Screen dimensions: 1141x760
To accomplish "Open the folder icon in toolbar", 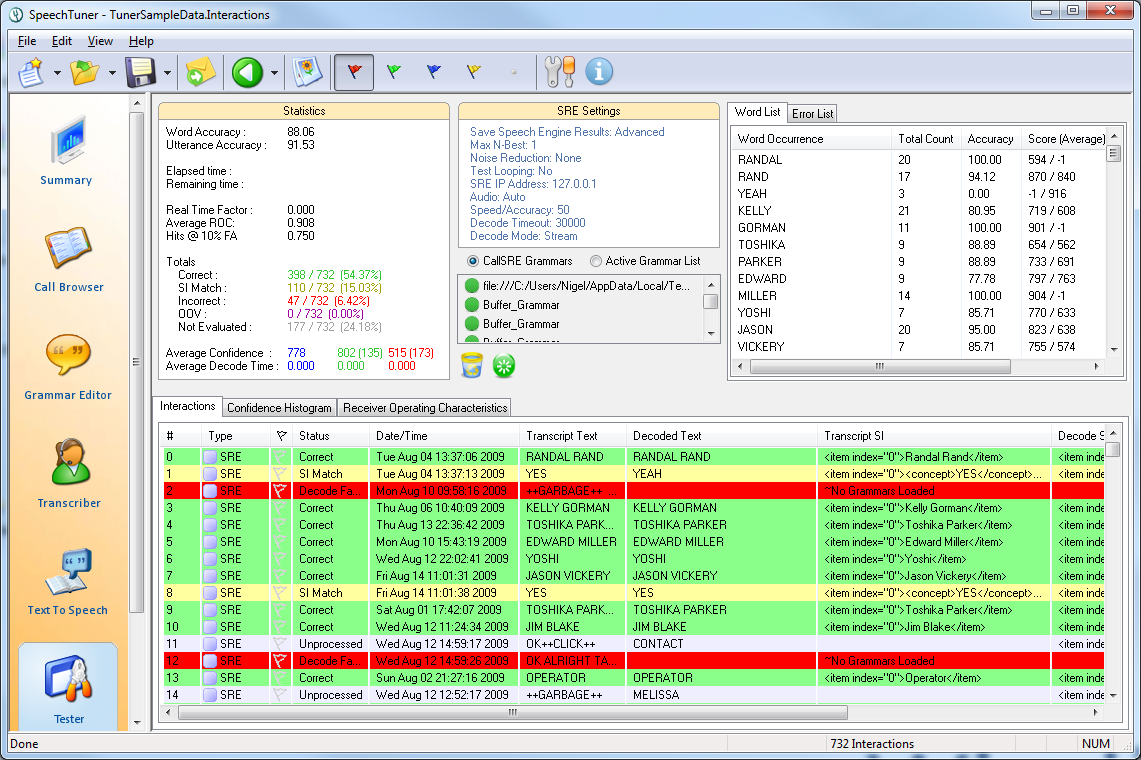I will (84, 73).
